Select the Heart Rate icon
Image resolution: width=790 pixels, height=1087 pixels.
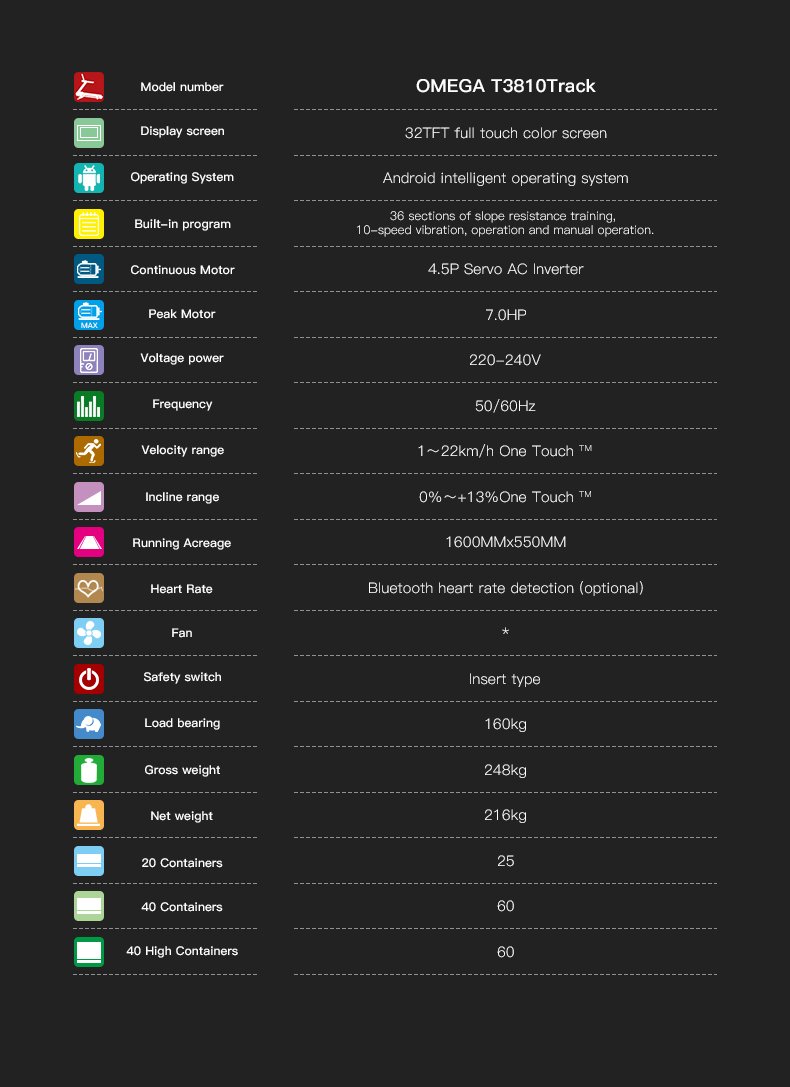click(x=89, y=588)
